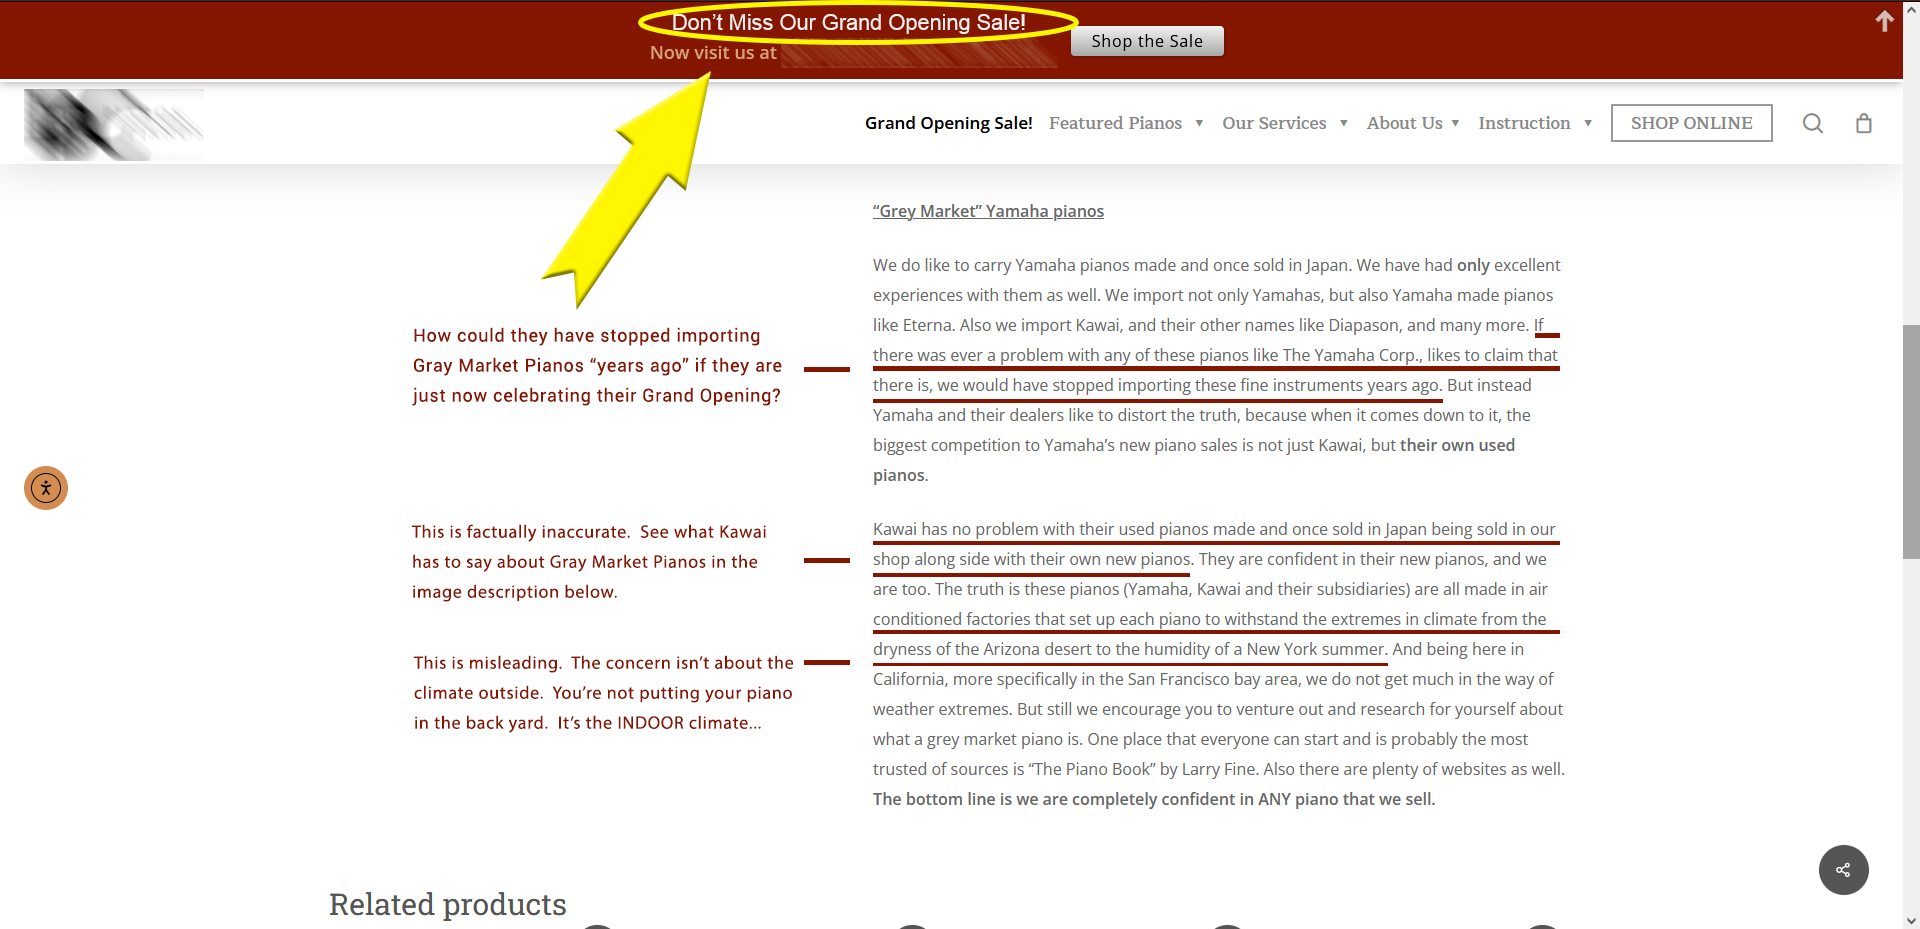Click the "This is misleading" annotation text
The width and height of the screenshot is (1920, 929).
(603, 693)
